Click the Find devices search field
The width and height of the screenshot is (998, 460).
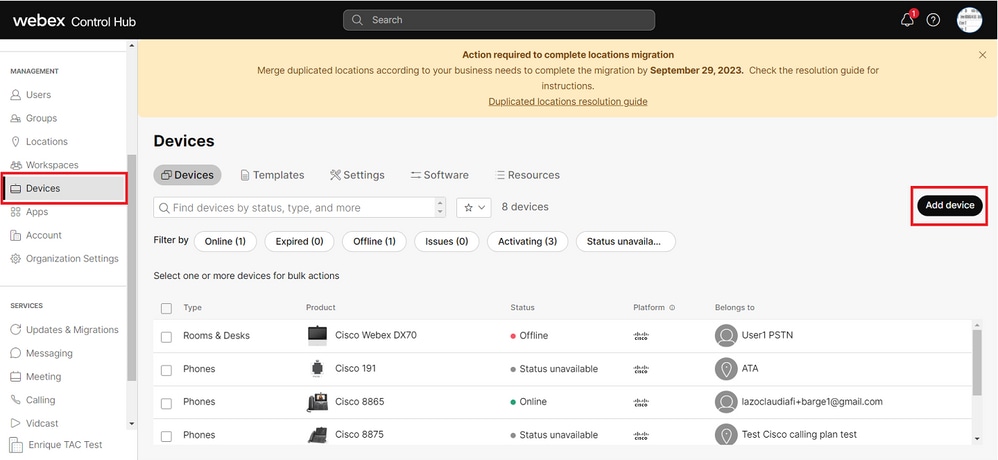(300, 207)
